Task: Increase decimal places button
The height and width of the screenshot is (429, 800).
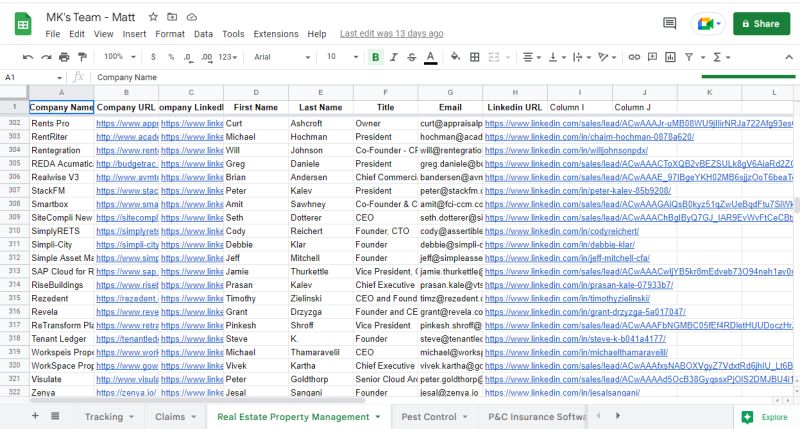Action: (207, 57)
